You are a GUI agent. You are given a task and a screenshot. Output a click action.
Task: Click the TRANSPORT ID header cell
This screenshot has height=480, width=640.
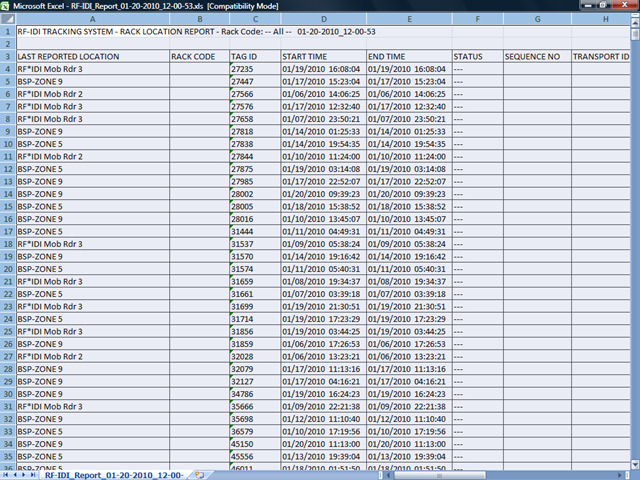[601, 56]
